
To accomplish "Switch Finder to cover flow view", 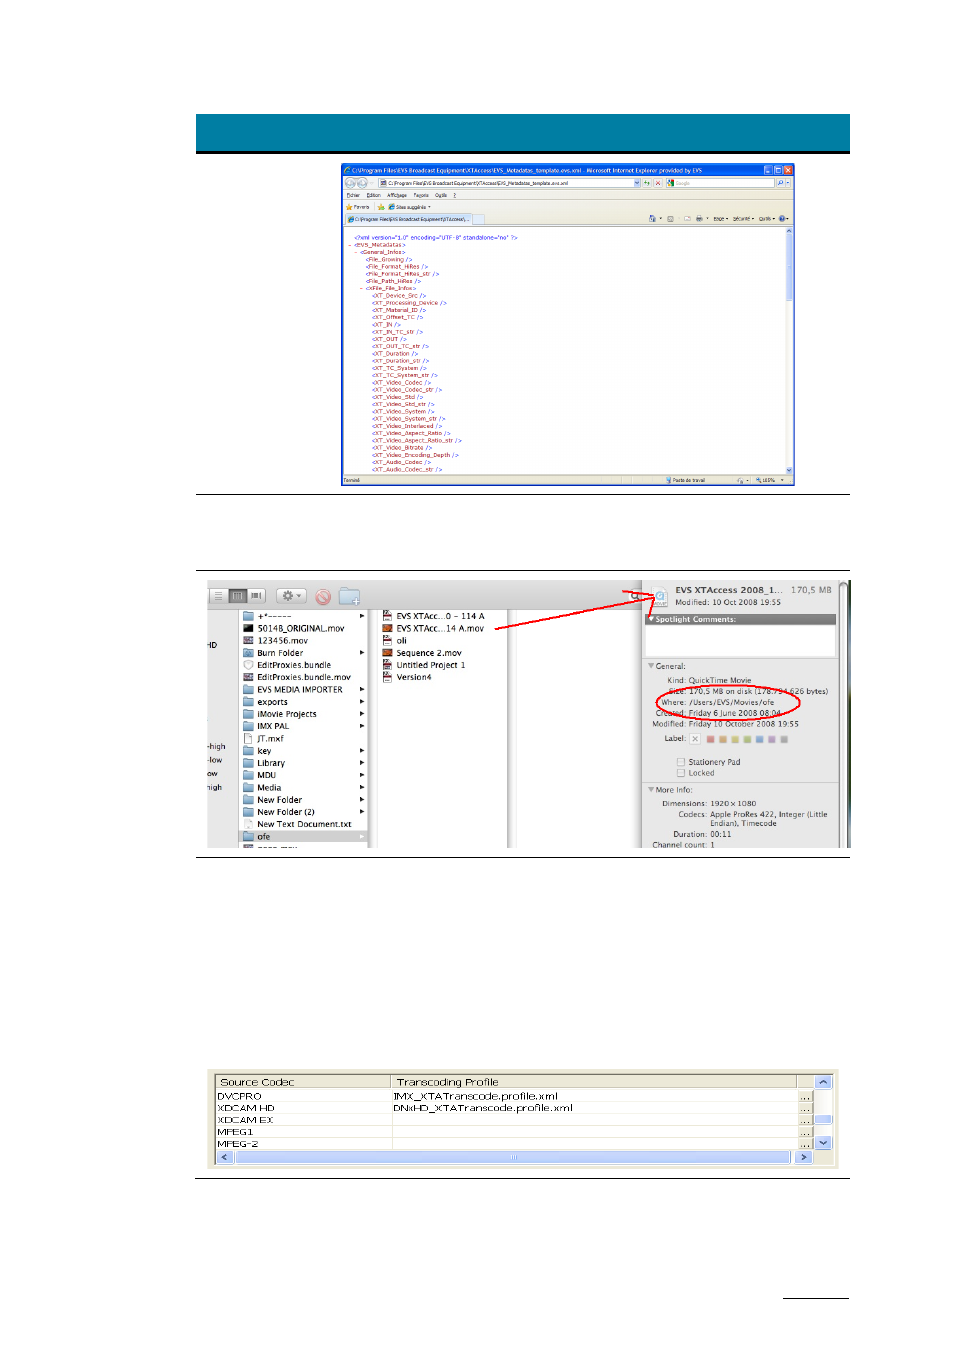I will (x=256, y=596).
